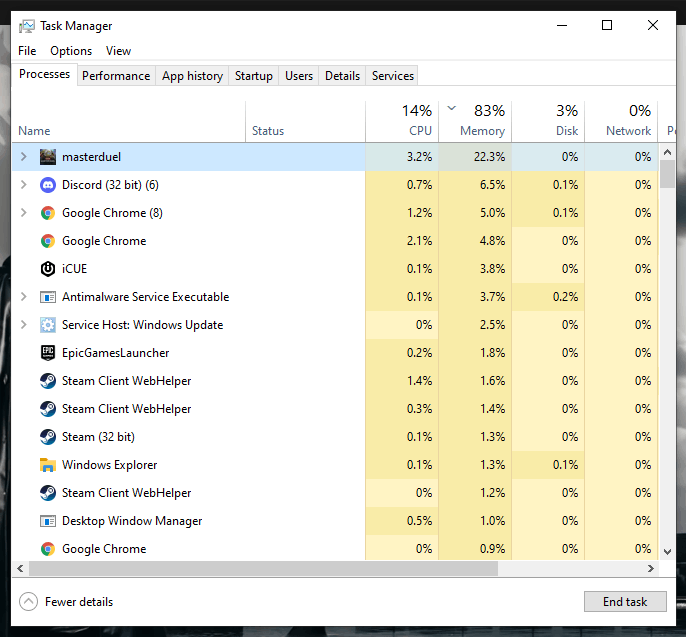Sort by the Disk column header
Screen dimensions: 686x637
coord(548,122)
